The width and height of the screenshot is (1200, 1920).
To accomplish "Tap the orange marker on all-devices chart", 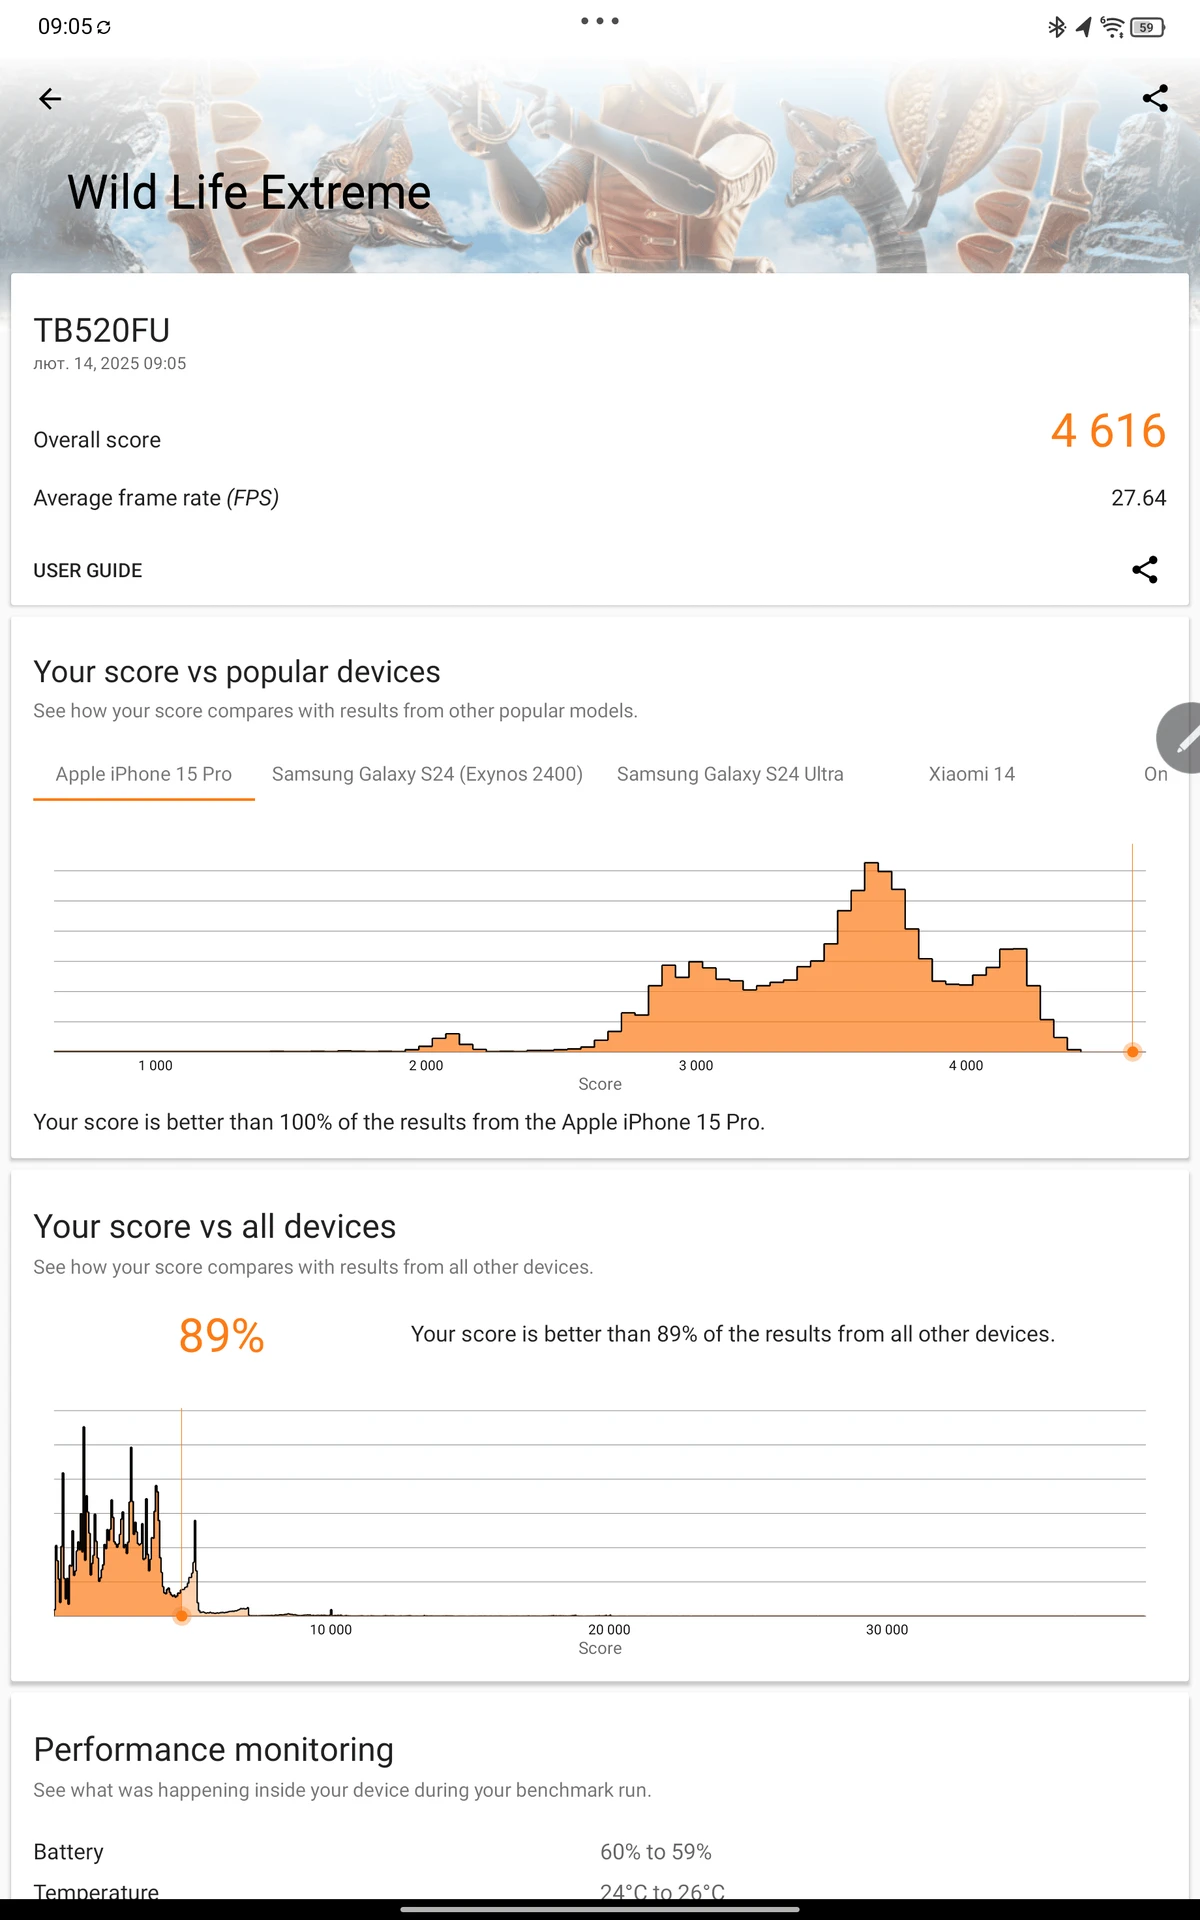I will point(181,1616).
